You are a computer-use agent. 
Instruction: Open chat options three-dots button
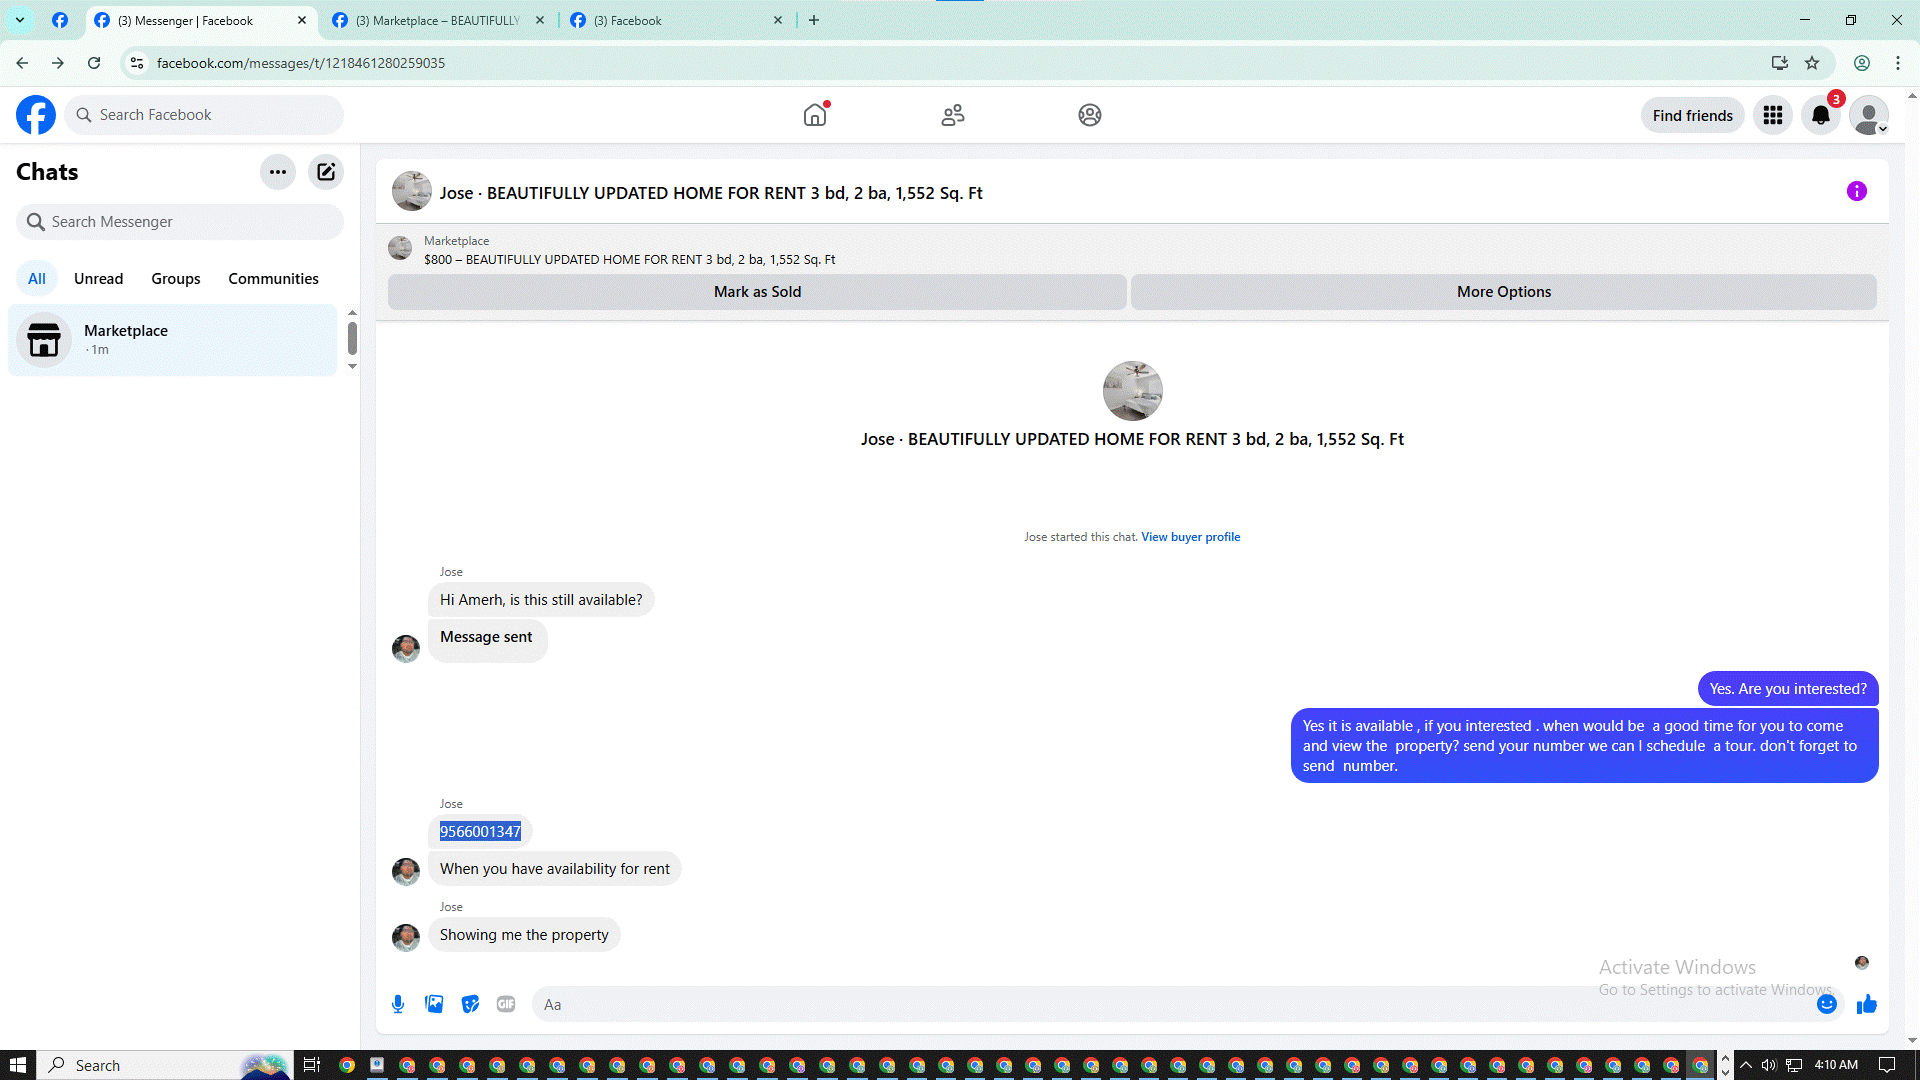tap(278, 172)
